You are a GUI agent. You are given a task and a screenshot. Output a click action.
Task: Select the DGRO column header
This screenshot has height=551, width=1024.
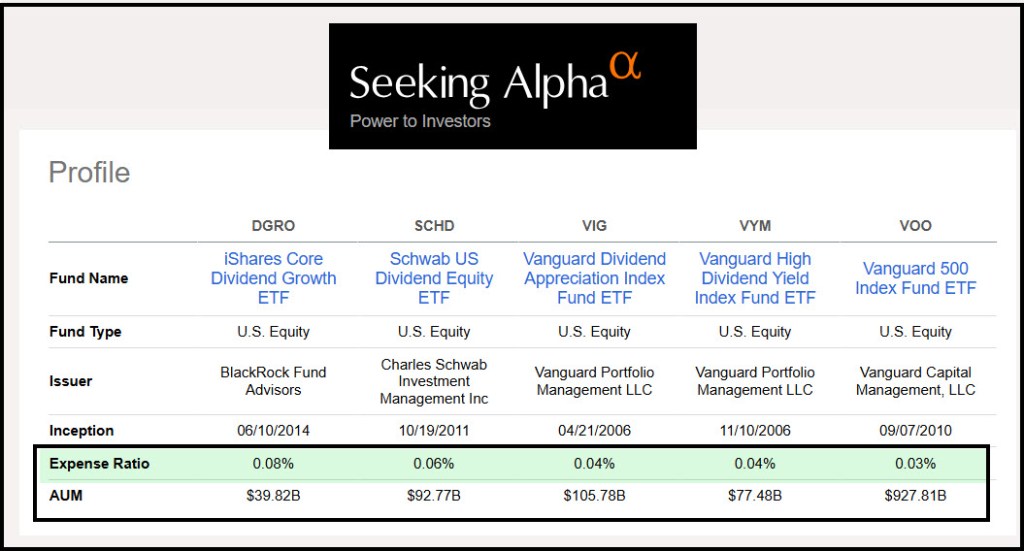pyautogui.click(x=273, y=226)
